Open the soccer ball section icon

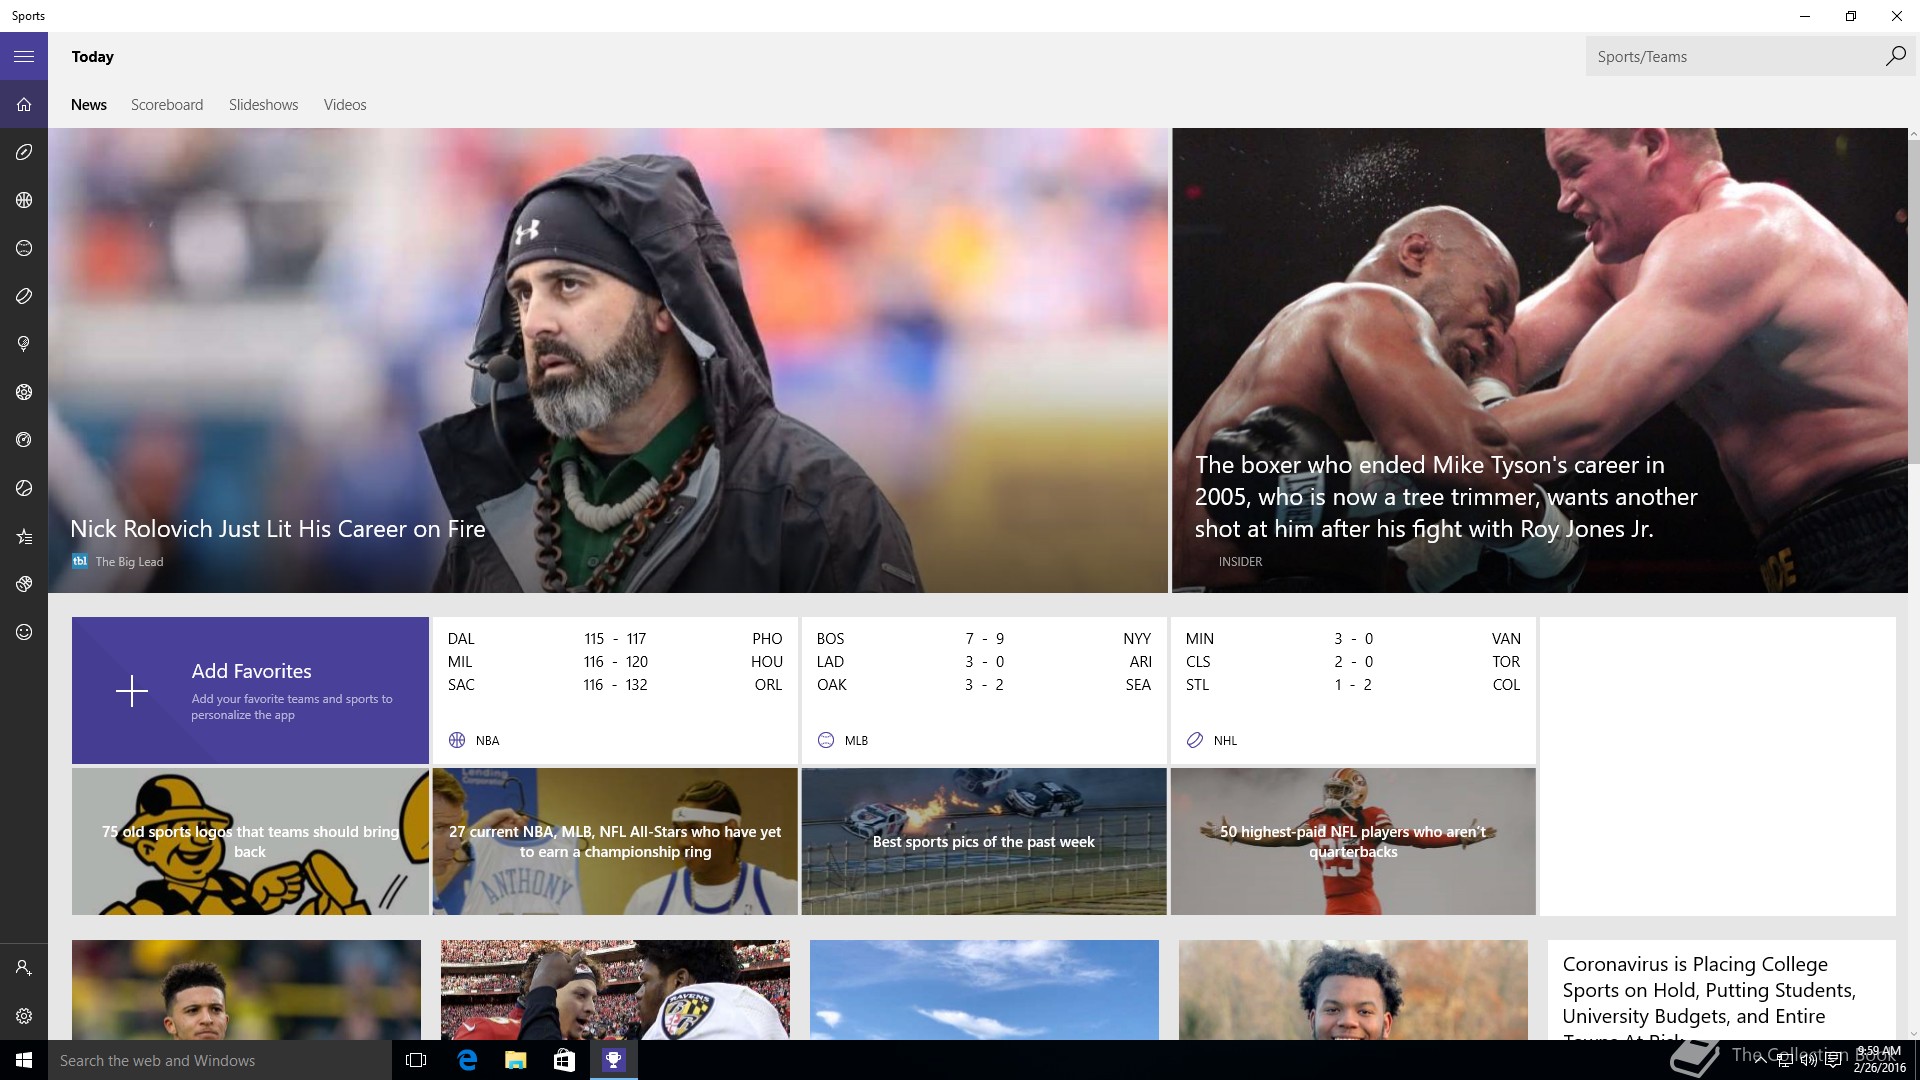click(x=24, y=392)
